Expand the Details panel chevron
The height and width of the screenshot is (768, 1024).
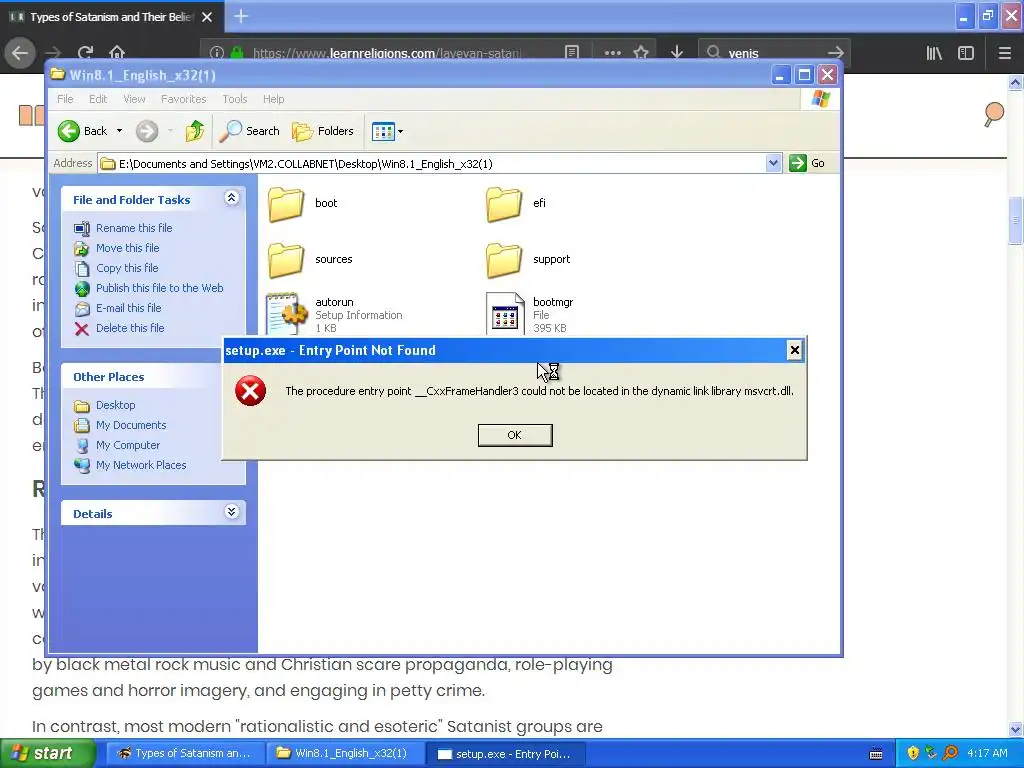click(x=231, y=511)
